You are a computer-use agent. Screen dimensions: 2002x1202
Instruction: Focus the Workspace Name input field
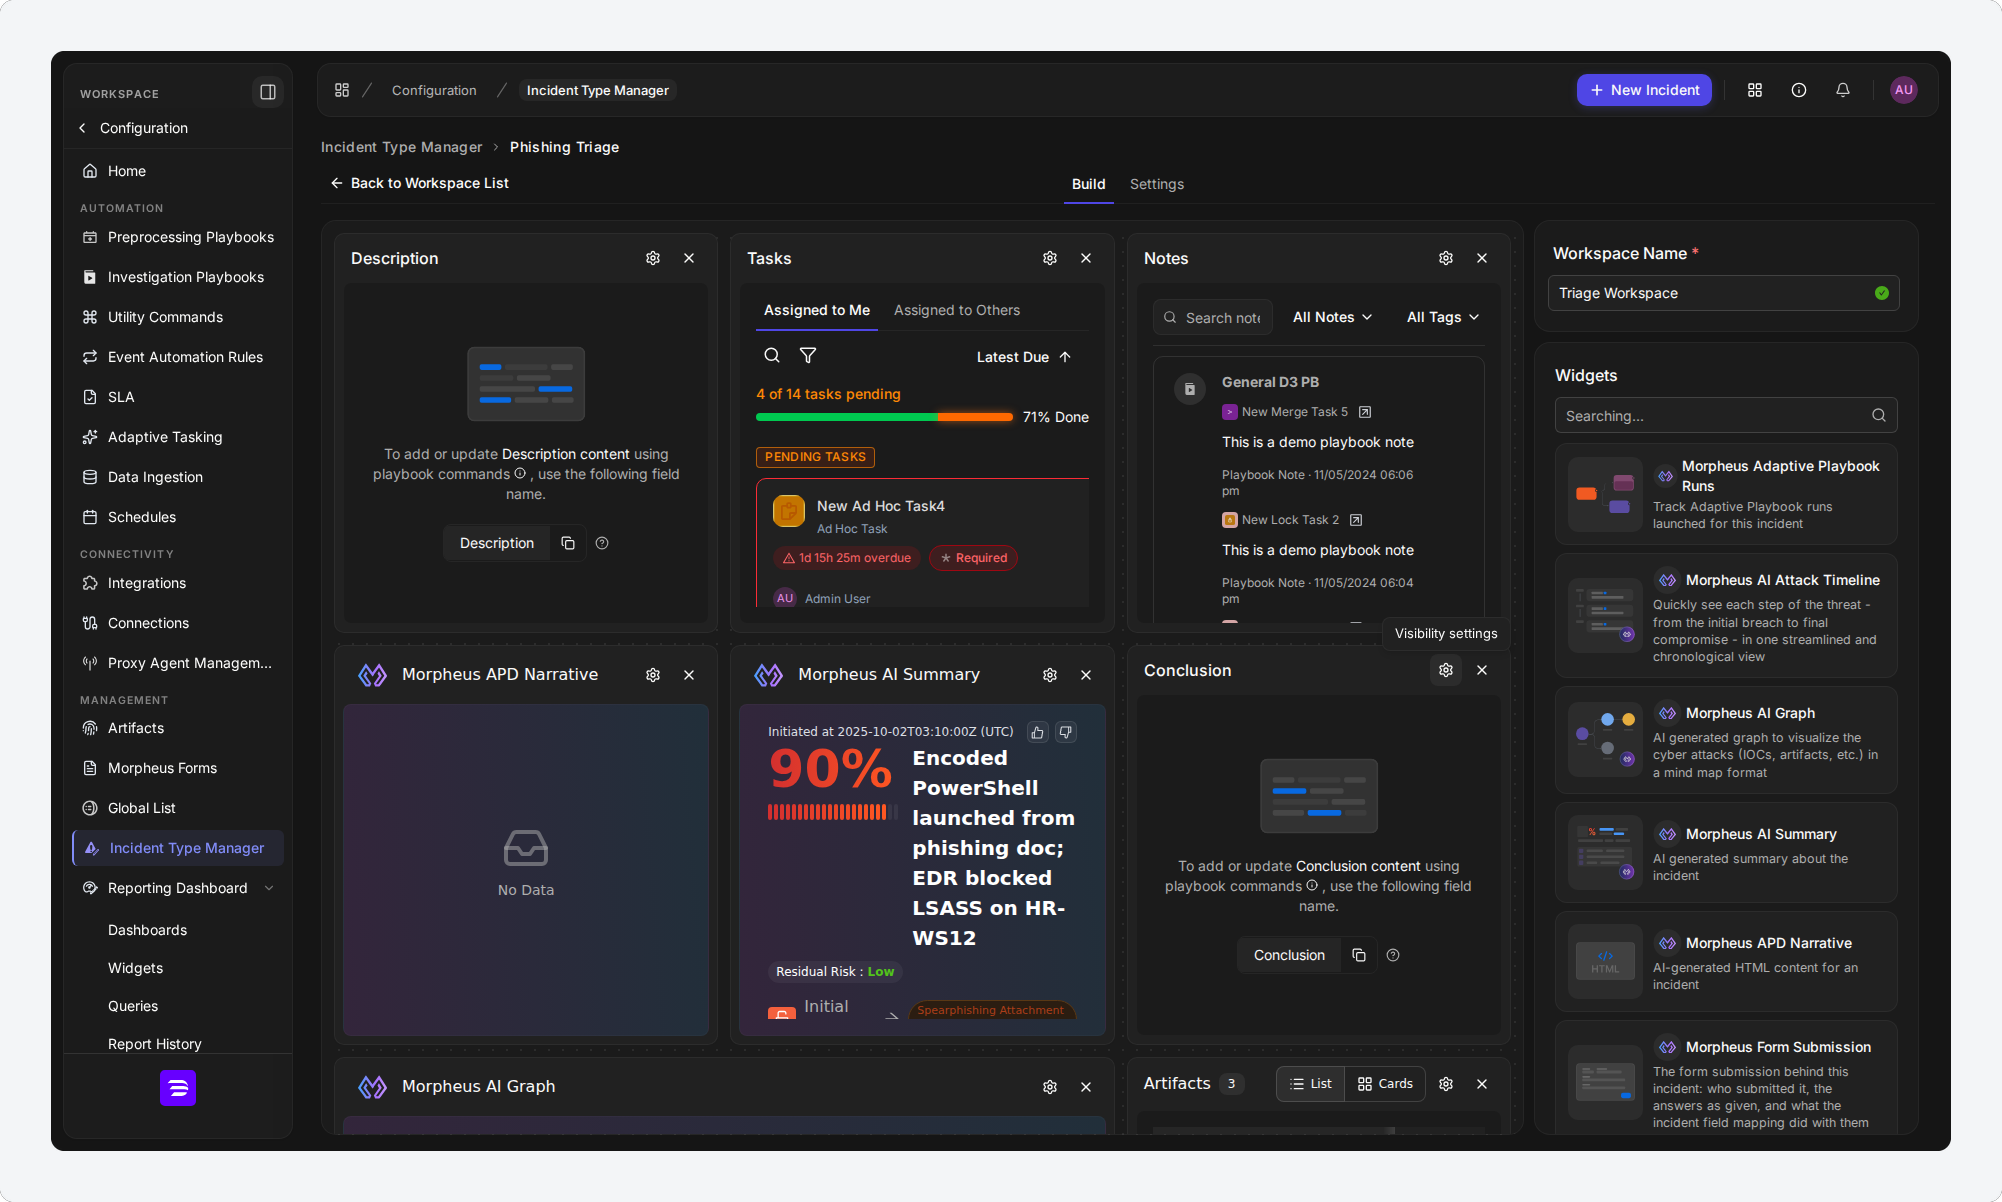click(x=1723, y=293)
